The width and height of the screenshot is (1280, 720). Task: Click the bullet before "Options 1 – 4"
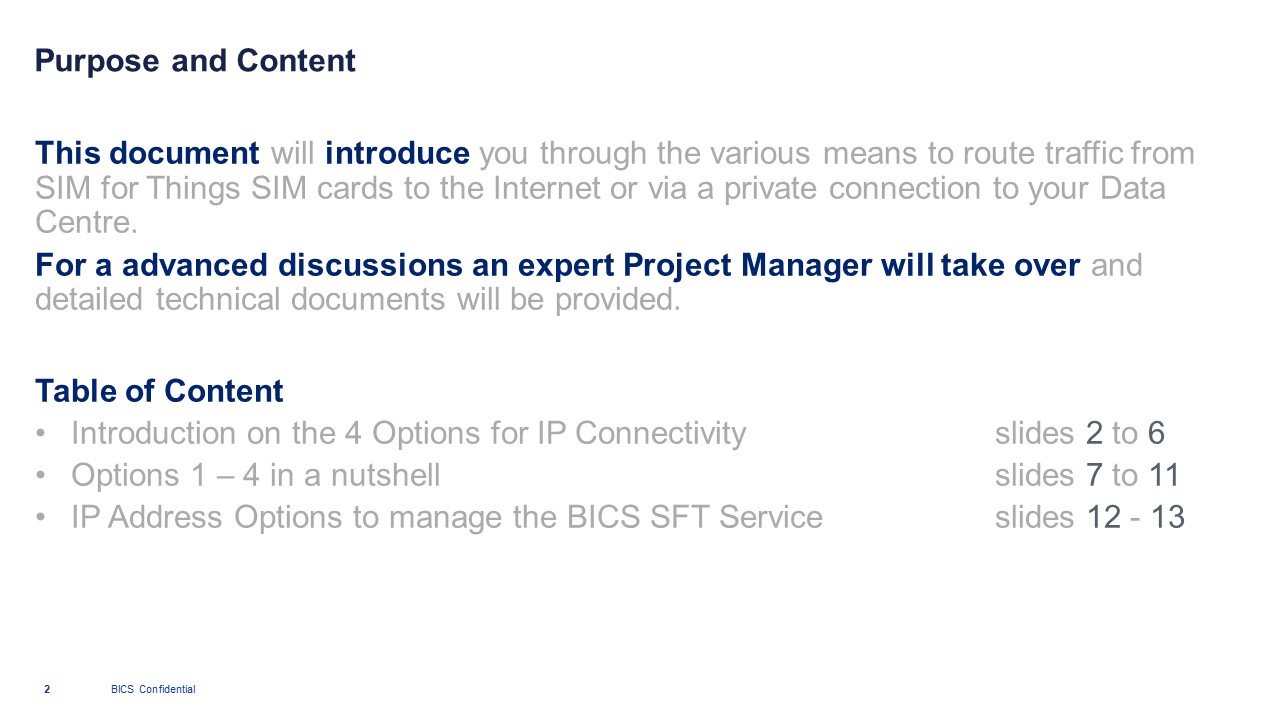point(40,475)
